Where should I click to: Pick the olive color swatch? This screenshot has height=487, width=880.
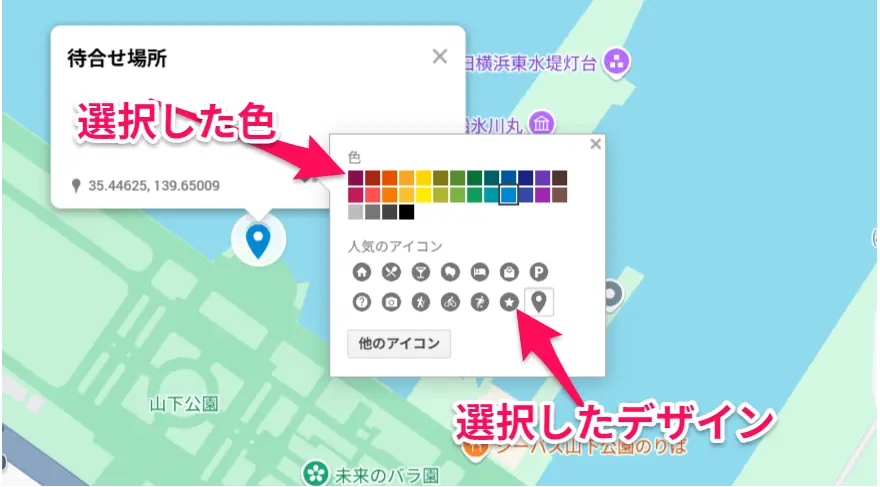pos(441,178)
